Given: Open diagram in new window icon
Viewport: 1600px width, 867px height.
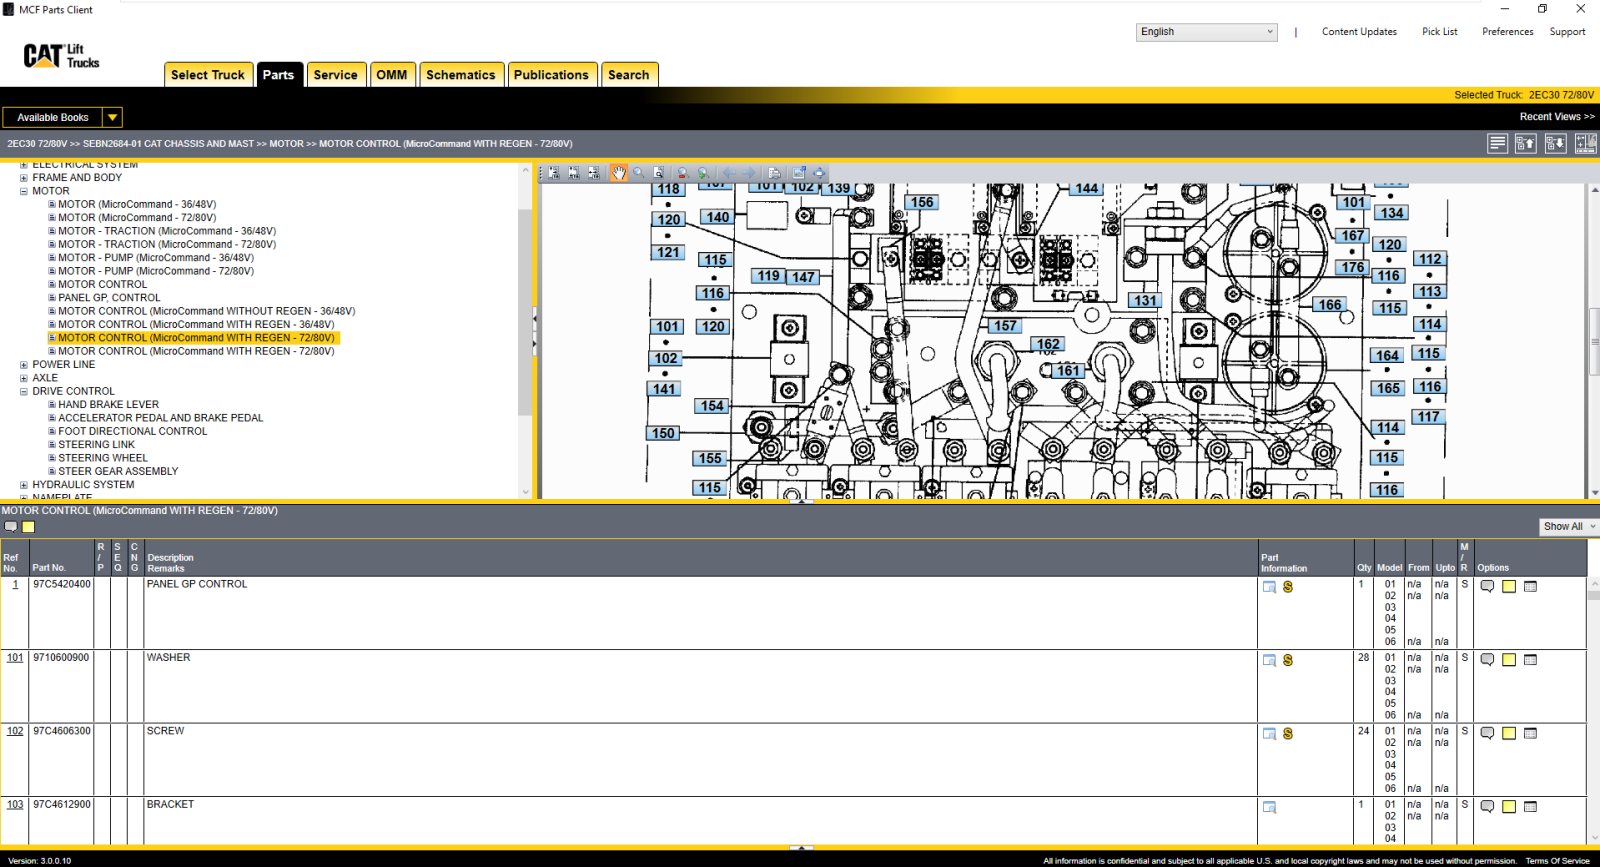Looking at the screenshot, I should point(799,173).
